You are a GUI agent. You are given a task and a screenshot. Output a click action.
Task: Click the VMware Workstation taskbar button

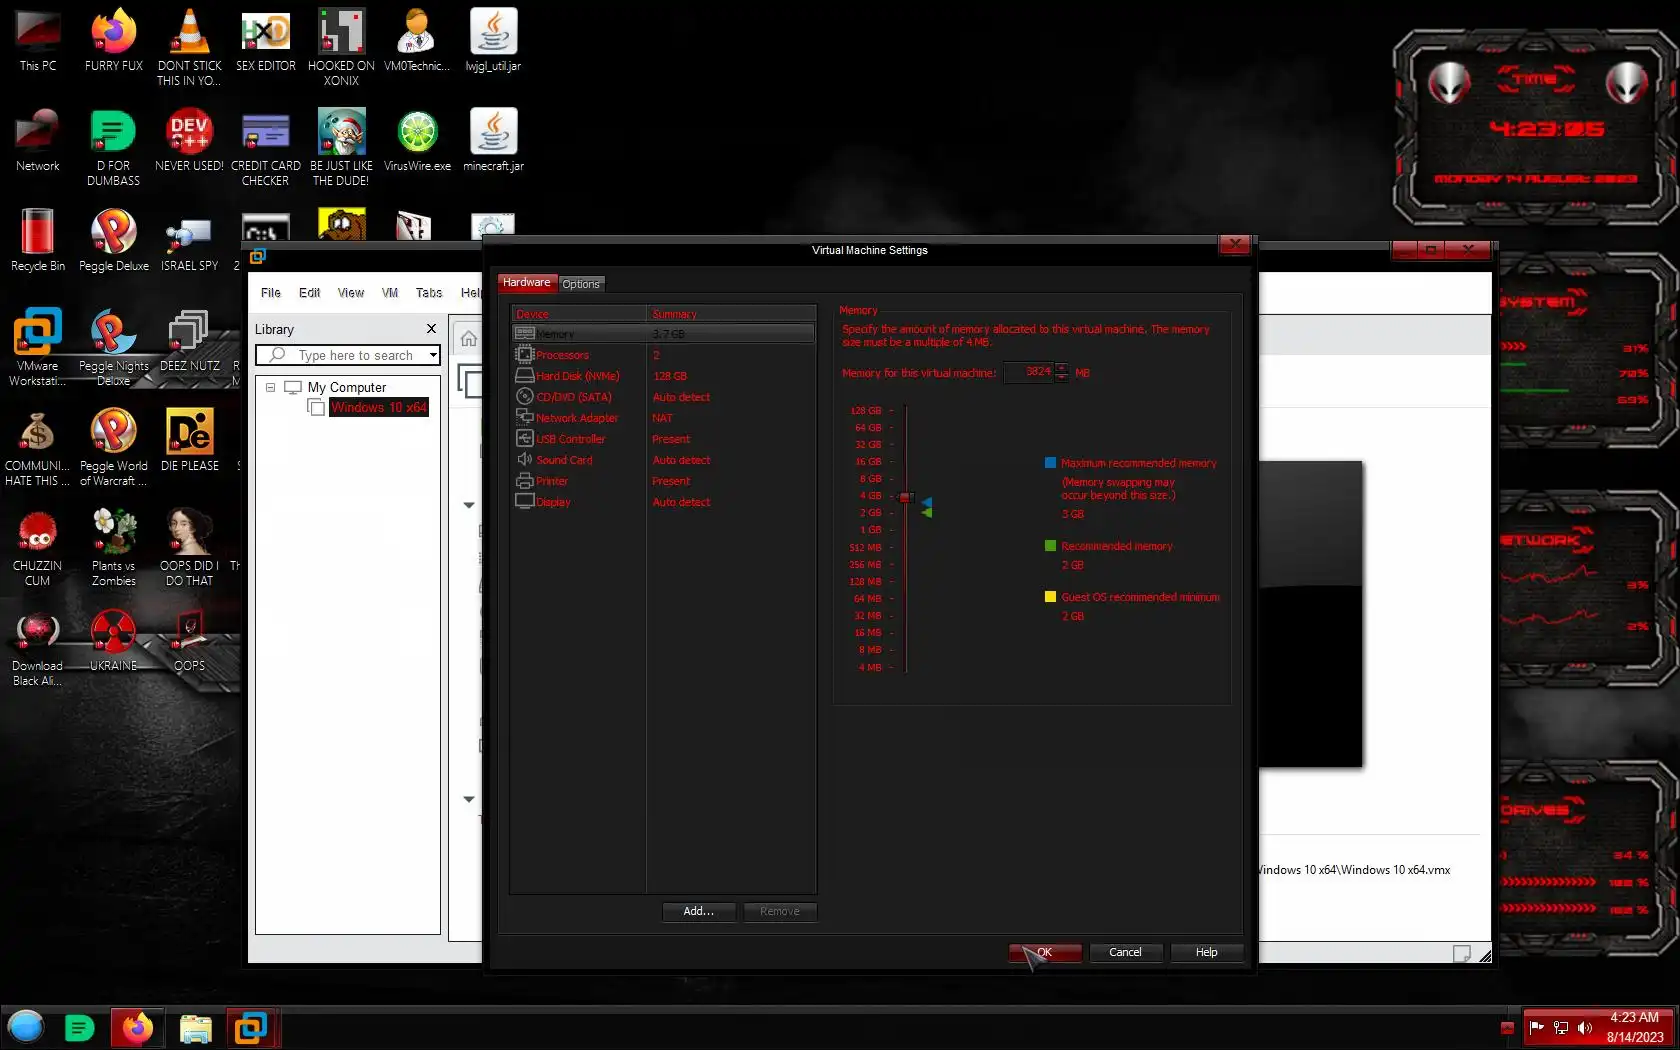click(x=251, y=1028)
